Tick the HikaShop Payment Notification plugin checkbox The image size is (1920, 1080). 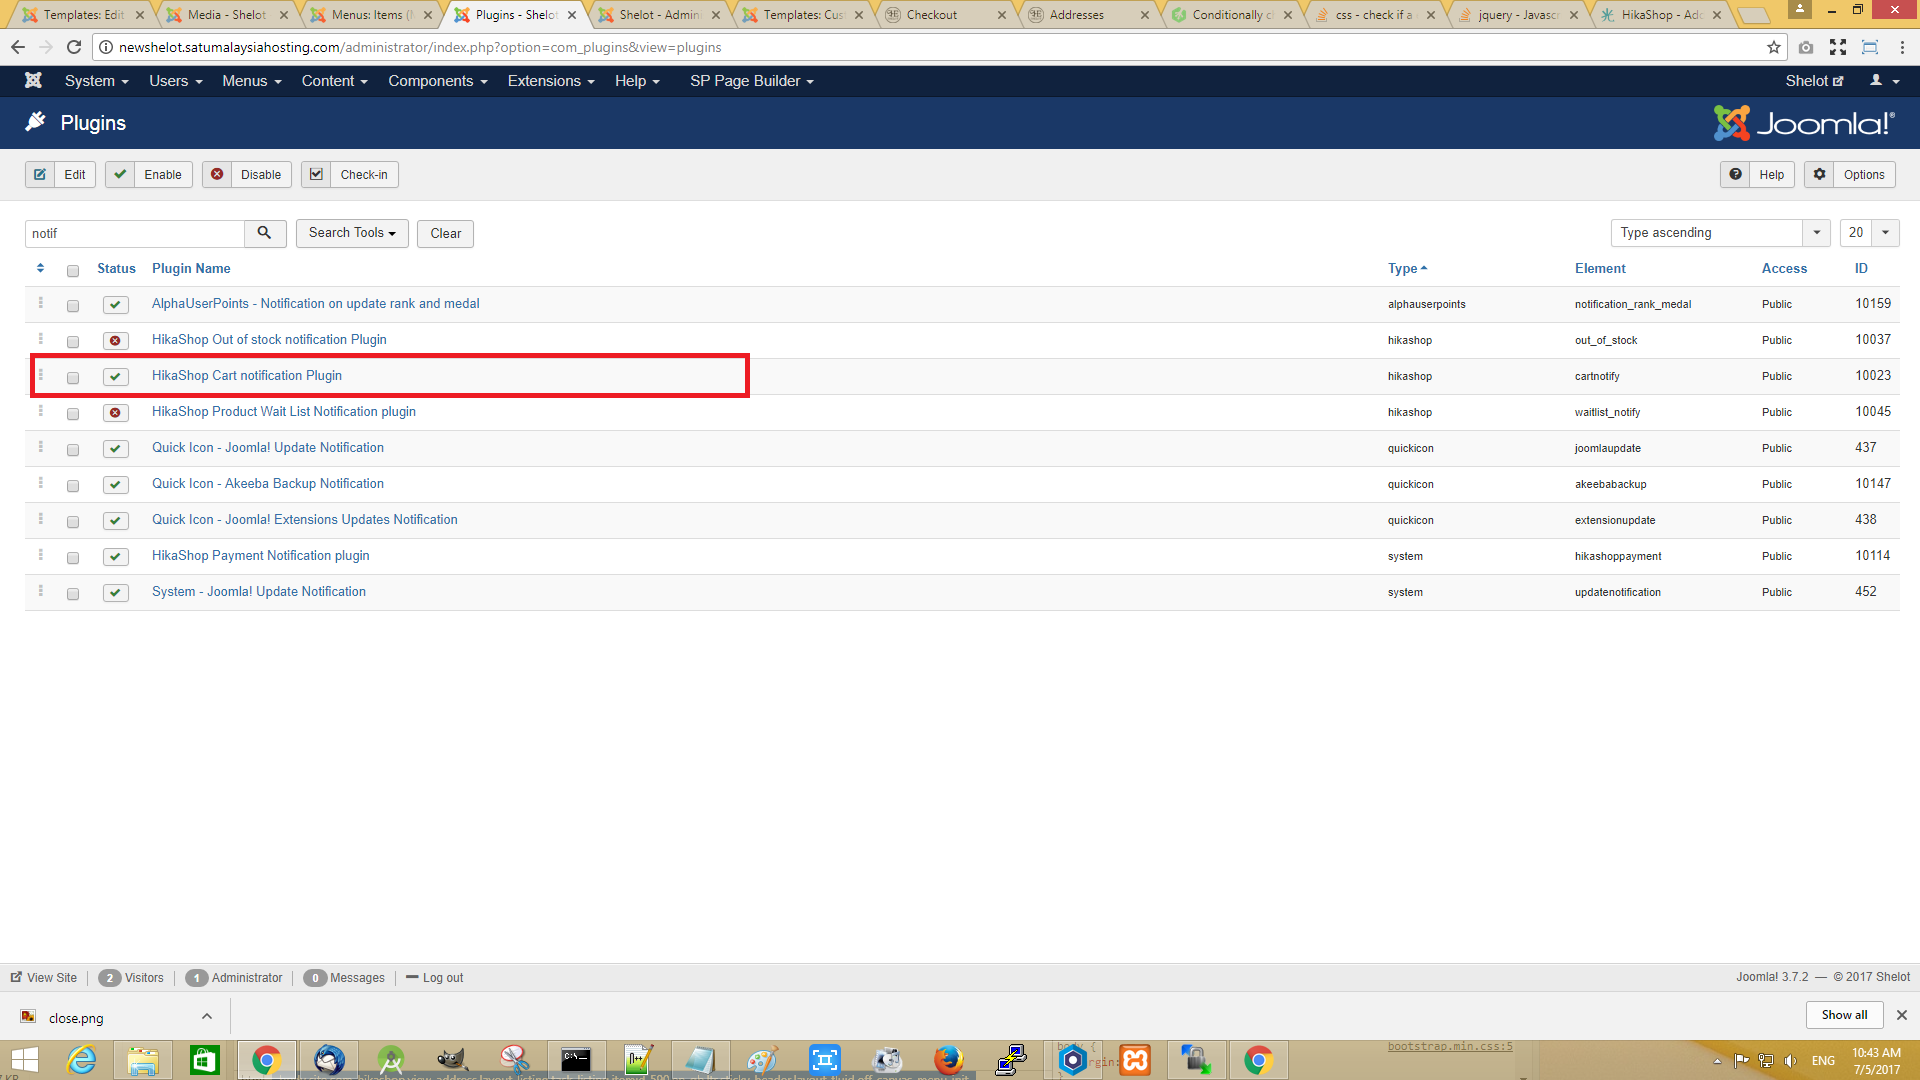73,558
